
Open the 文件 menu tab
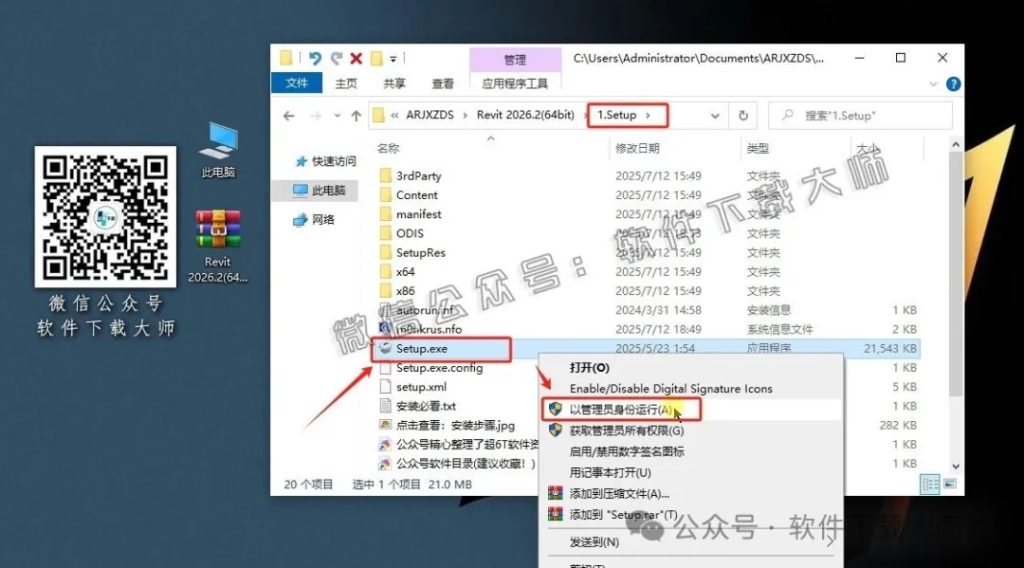pyautogui.click(x=296, y=83)
